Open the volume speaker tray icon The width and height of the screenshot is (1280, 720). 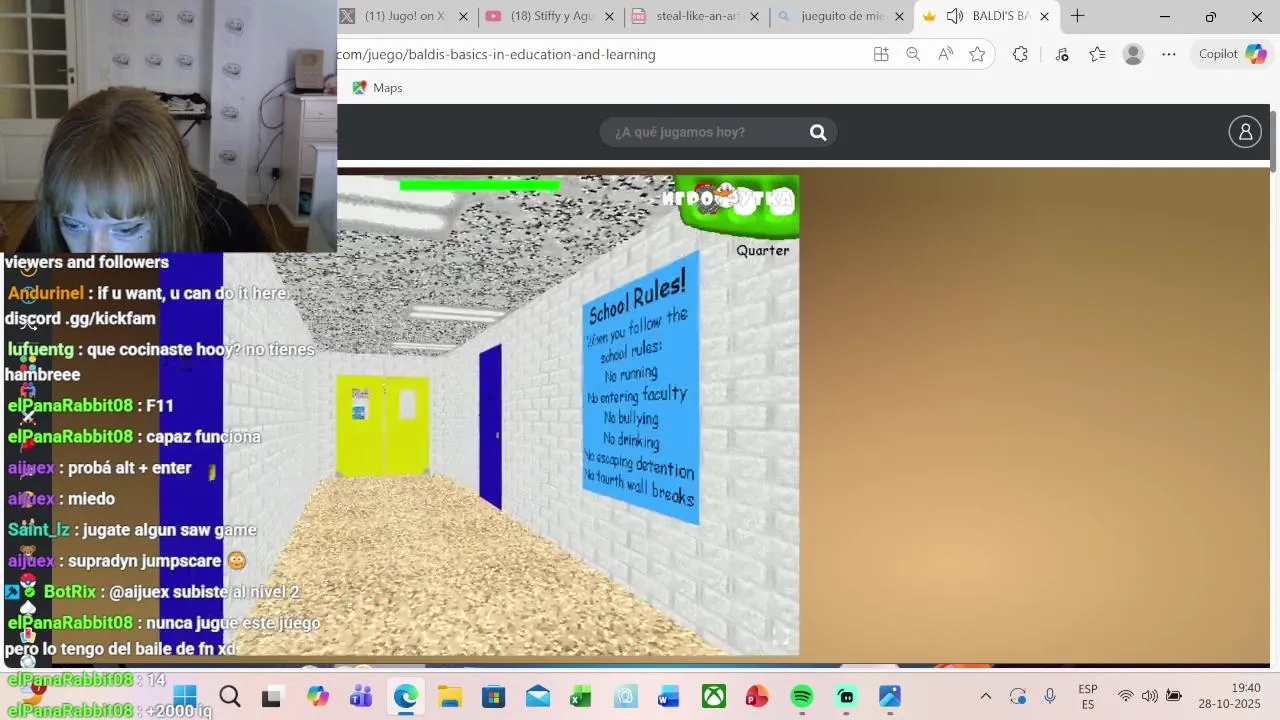1149,696
